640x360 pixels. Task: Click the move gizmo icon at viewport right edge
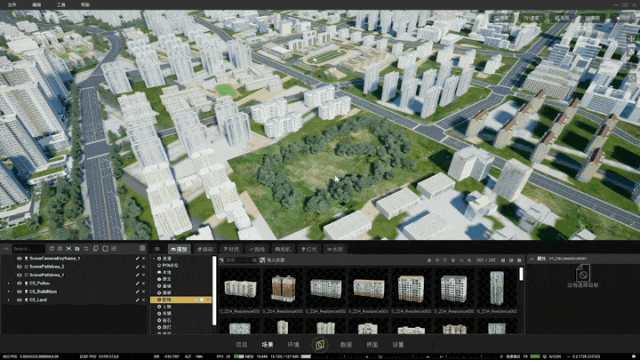[631, 39]
